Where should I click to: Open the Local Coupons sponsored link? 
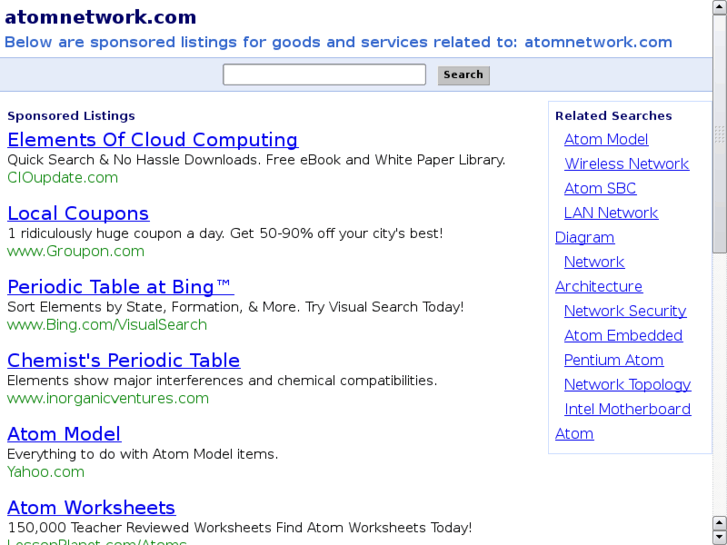click(x=78, y=214)
